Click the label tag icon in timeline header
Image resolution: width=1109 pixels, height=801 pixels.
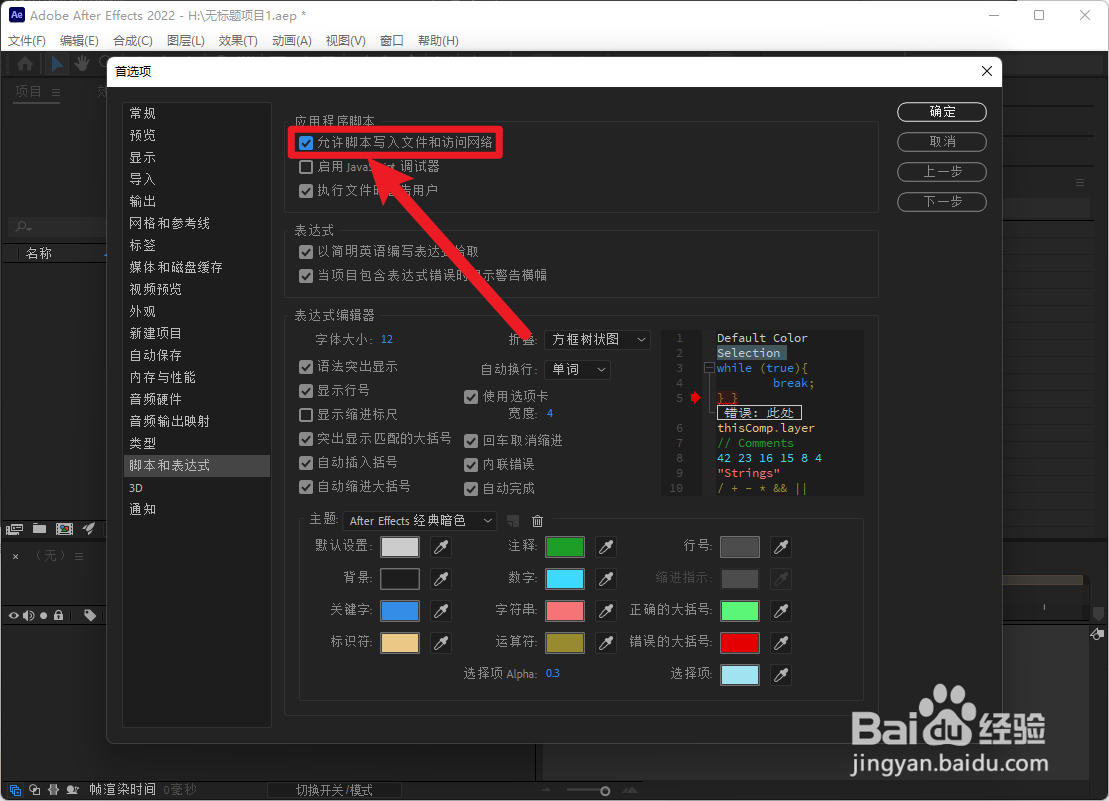[x=90, y=615]
